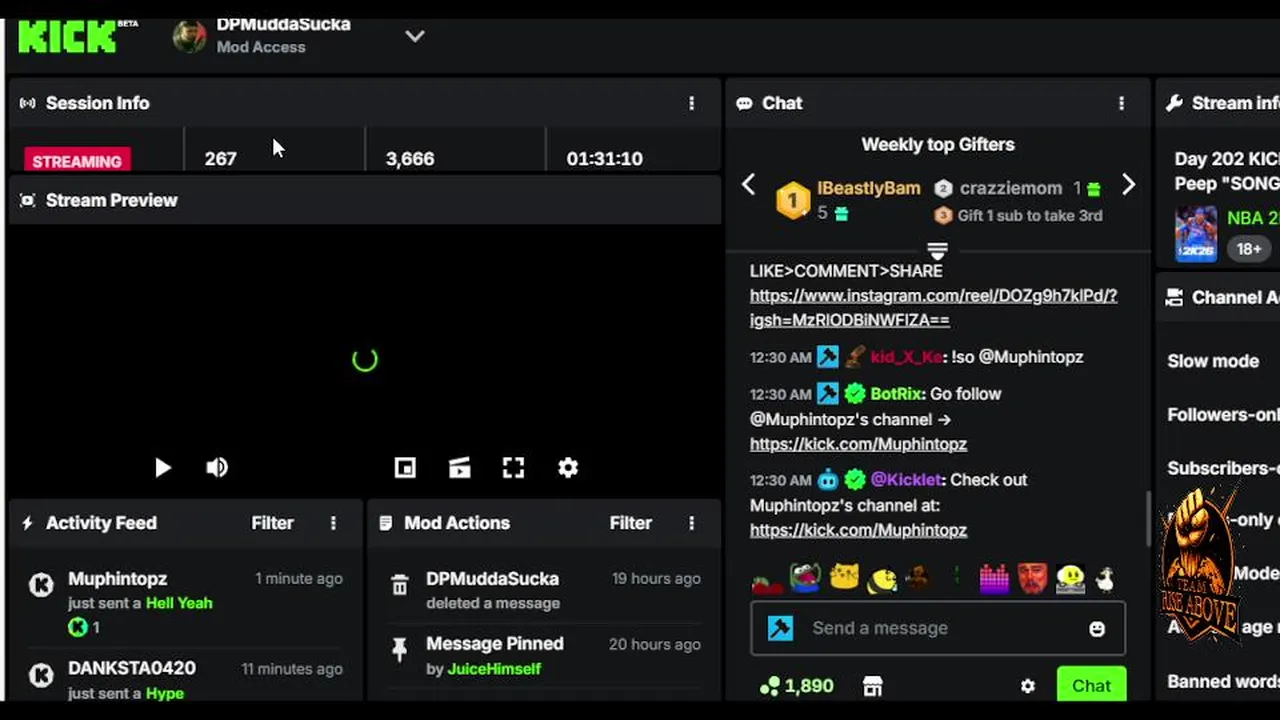Click the BotRix username in chat

(x=896, y=394)
